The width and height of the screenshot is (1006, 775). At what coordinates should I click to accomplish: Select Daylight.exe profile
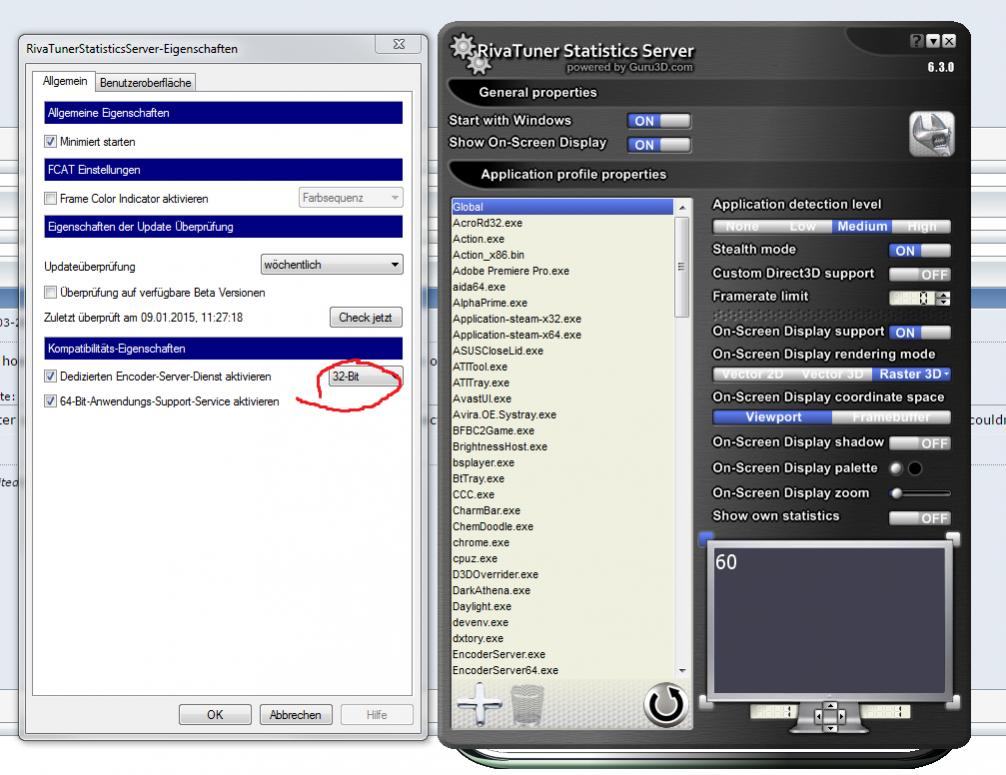click(x=562, y=606)
